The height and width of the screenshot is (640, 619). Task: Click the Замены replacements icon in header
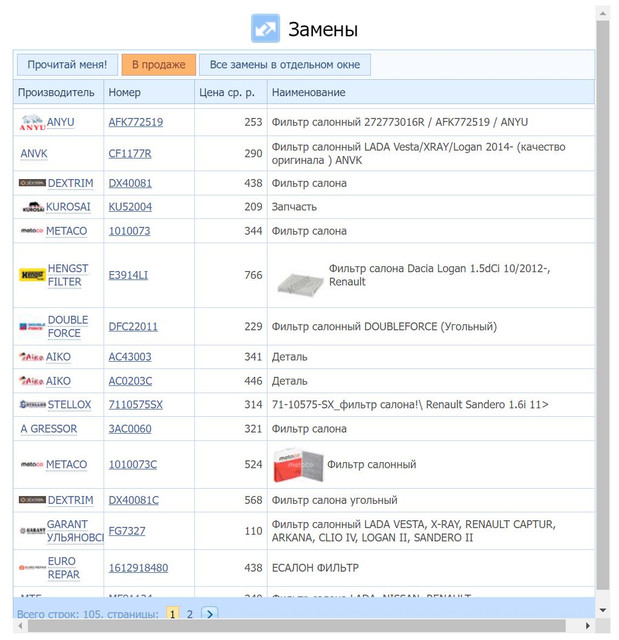(265, 28)
